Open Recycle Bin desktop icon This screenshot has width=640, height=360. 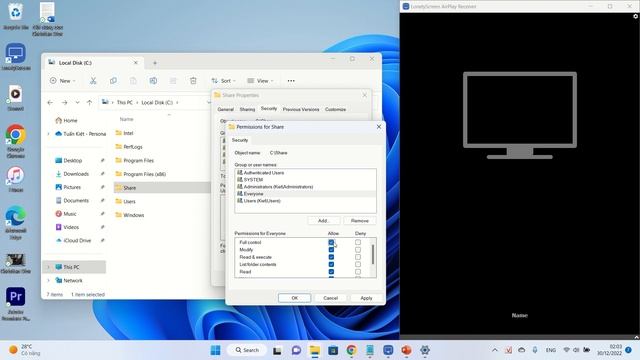16,16
